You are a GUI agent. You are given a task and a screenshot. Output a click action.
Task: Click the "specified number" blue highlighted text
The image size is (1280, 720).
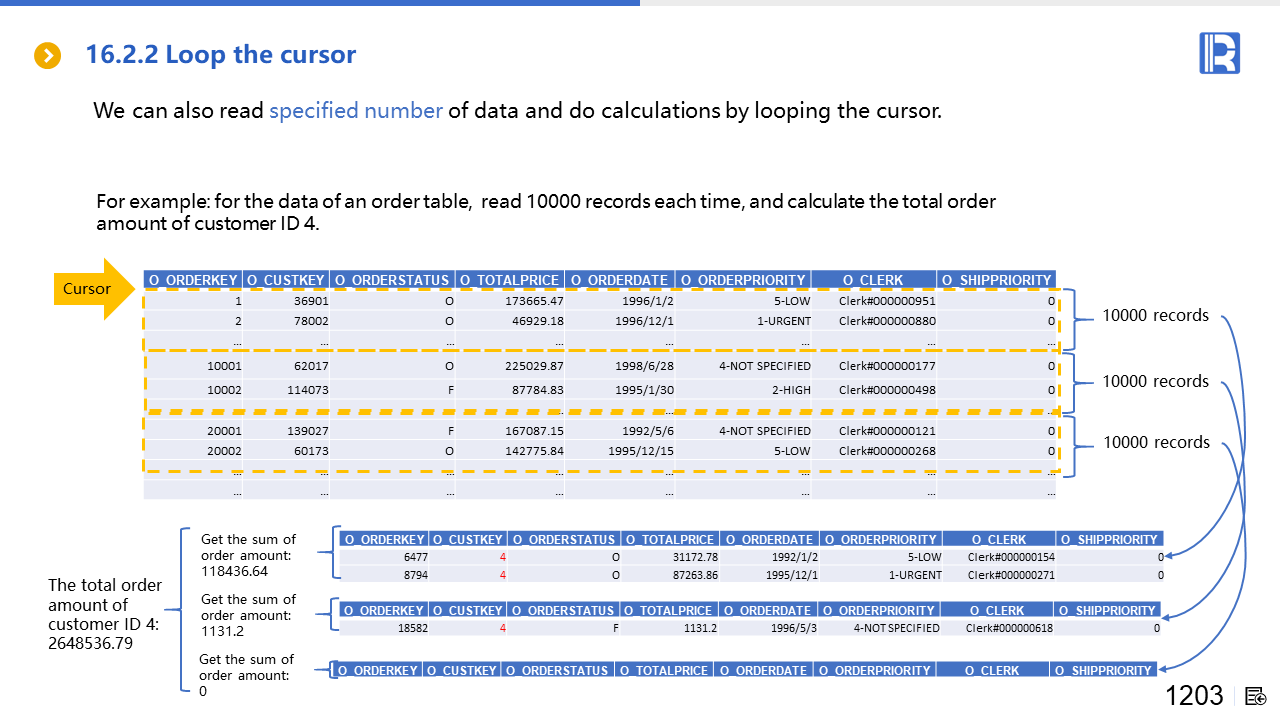(355, 110)
